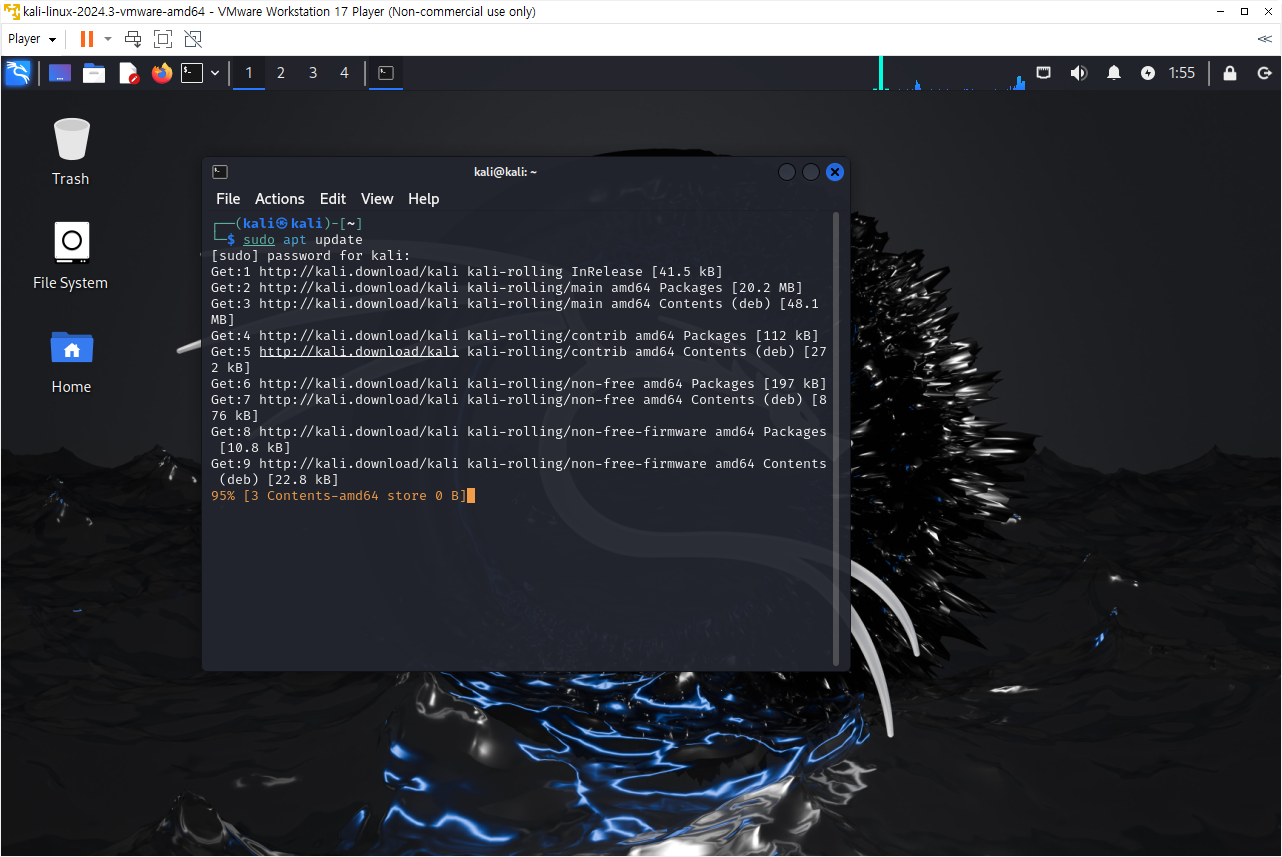Launch Firefox from the panel

point(161,73)
